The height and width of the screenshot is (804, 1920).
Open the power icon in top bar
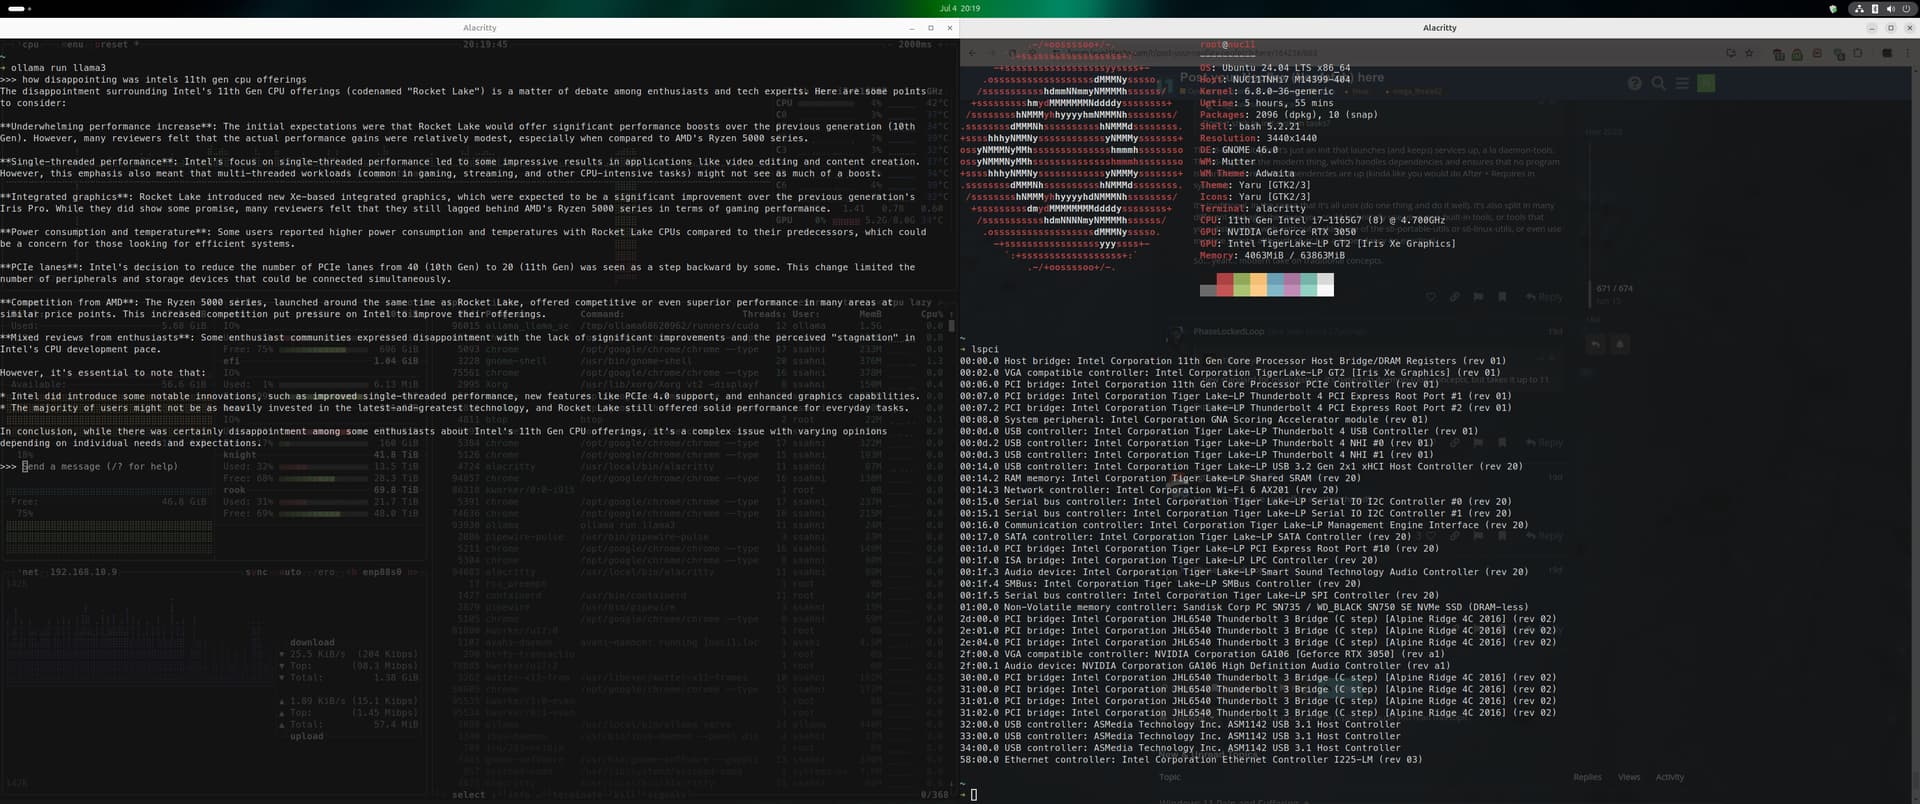[x=1906, y=8]
